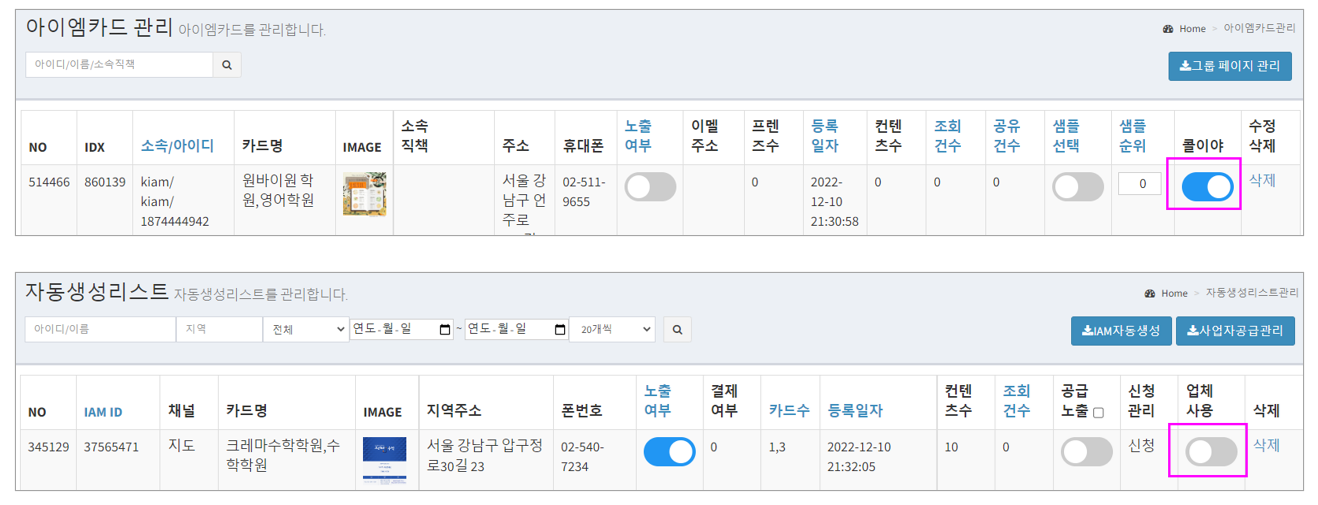The image size is (1318, 505).
Task: Open 사업자공급관리 page
Action: pos(1235,330)
